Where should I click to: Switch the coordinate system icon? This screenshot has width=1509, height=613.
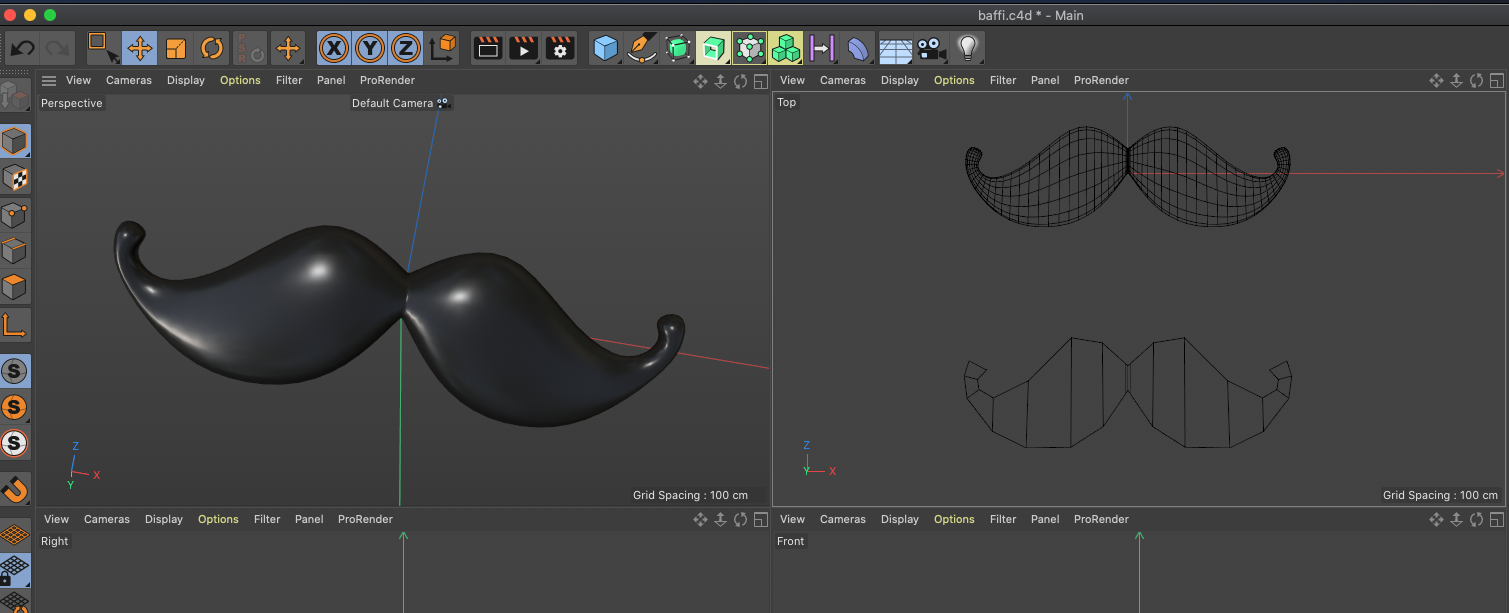442,48
